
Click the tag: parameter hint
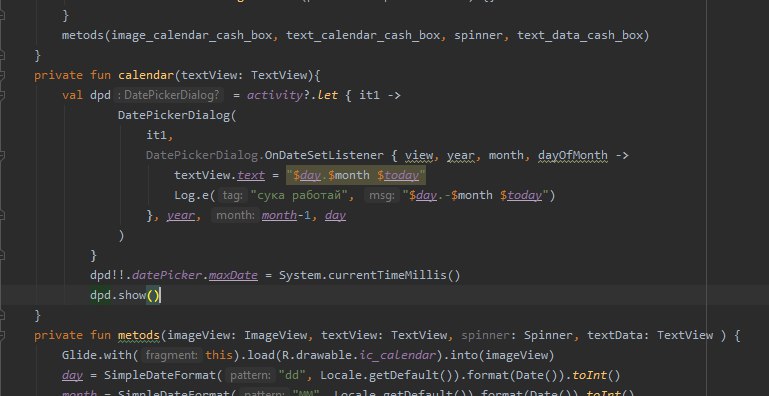tap(232, 195)
